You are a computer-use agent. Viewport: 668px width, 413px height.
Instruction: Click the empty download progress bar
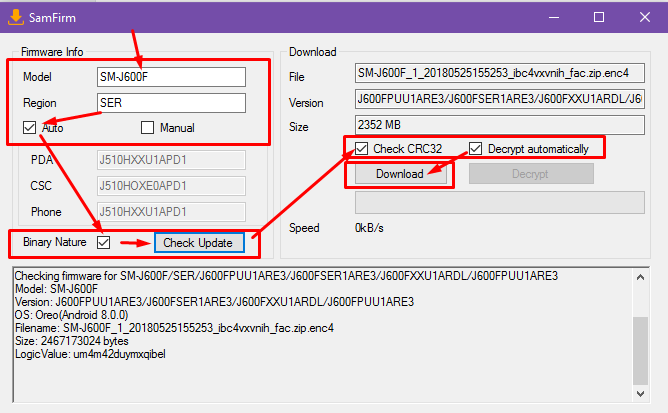pyautogui.click(x=500, y=202)
